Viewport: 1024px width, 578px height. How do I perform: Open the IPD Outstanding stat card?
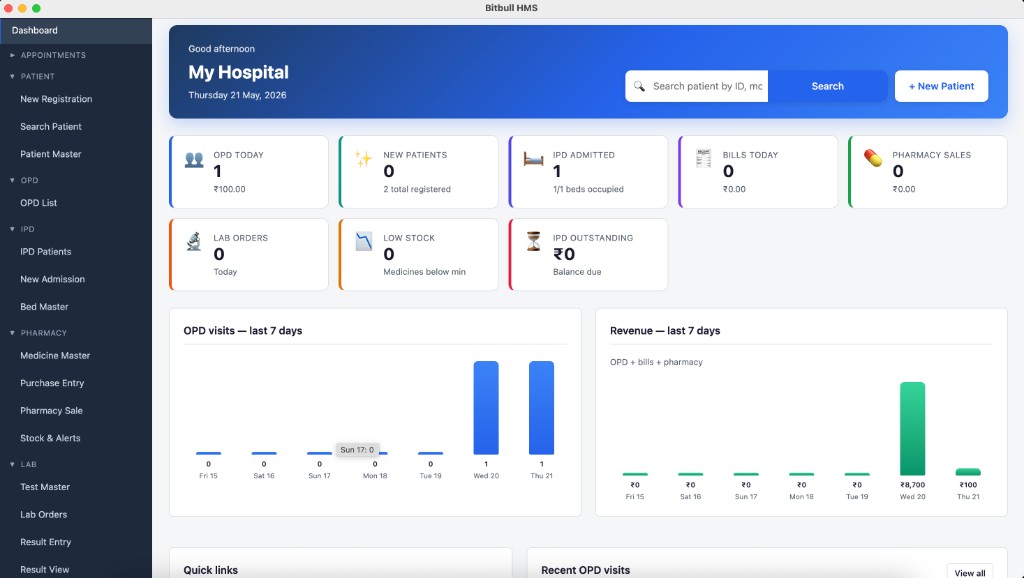588,255
